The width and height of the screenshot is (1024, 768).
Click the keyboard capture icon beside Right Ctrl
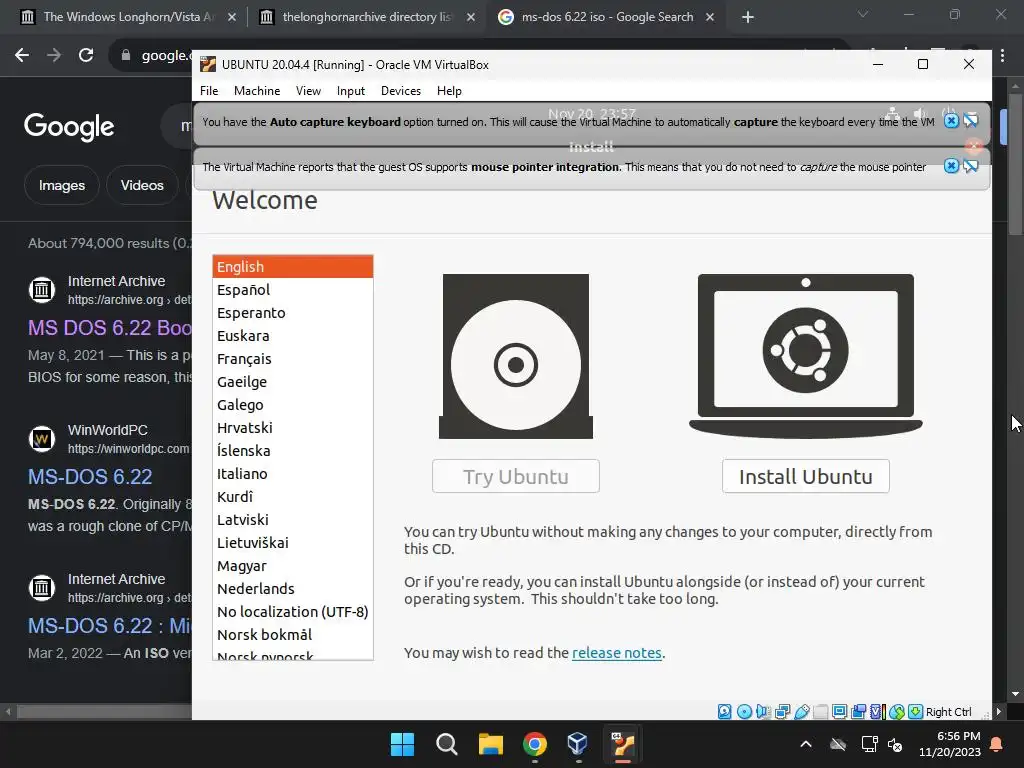(916, 712)
